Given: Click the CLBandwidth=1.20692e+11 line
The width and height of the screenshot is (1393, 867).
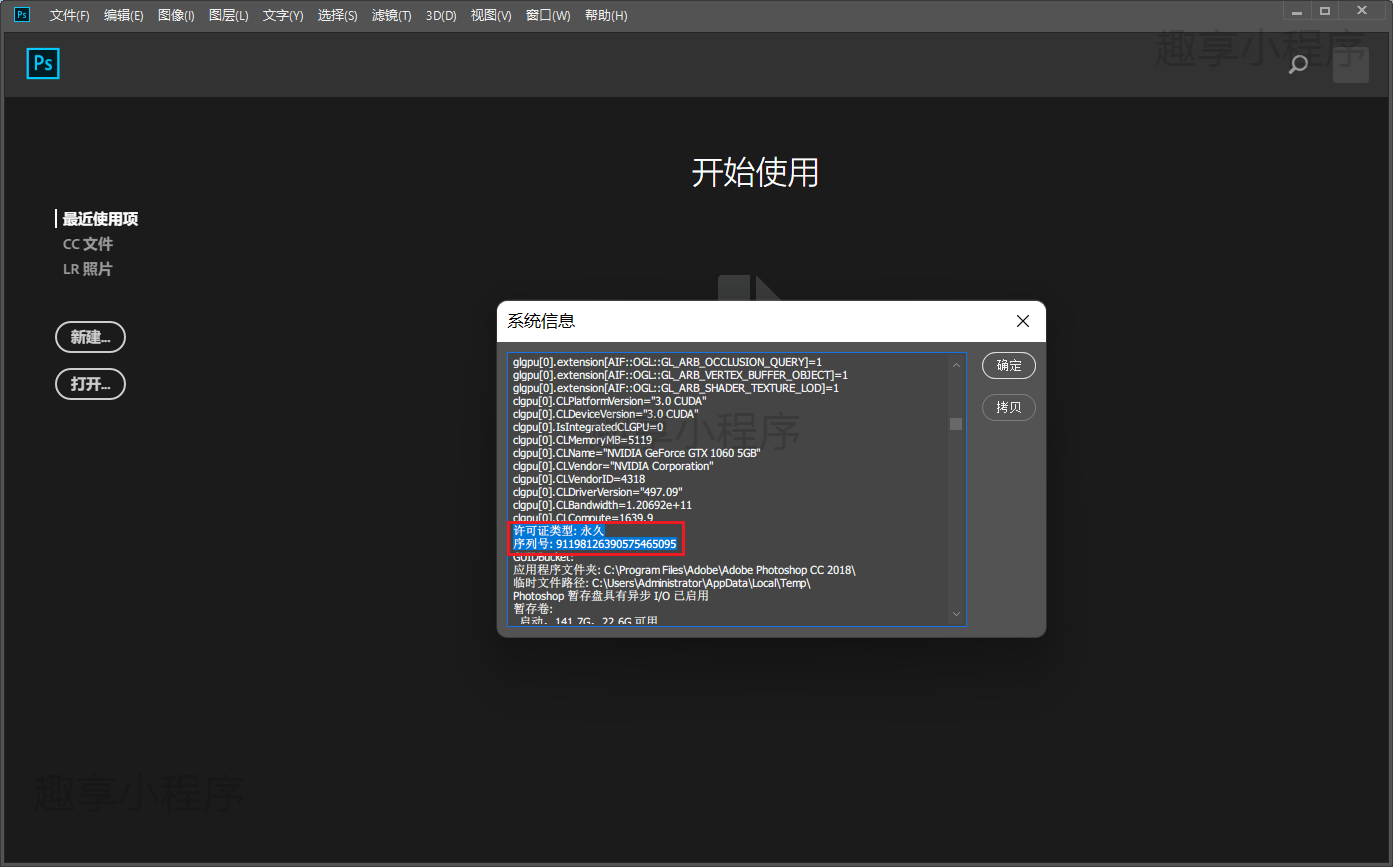Looking at the screenshot, I should pos(602,505).
